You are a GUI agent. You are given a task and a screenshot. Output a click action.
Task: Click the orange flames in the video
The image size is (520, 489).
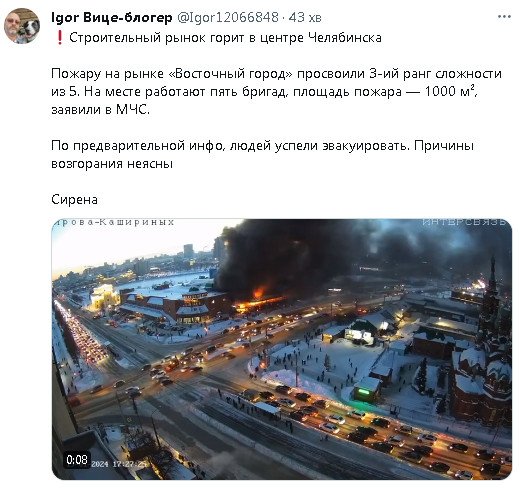[258, 299]
